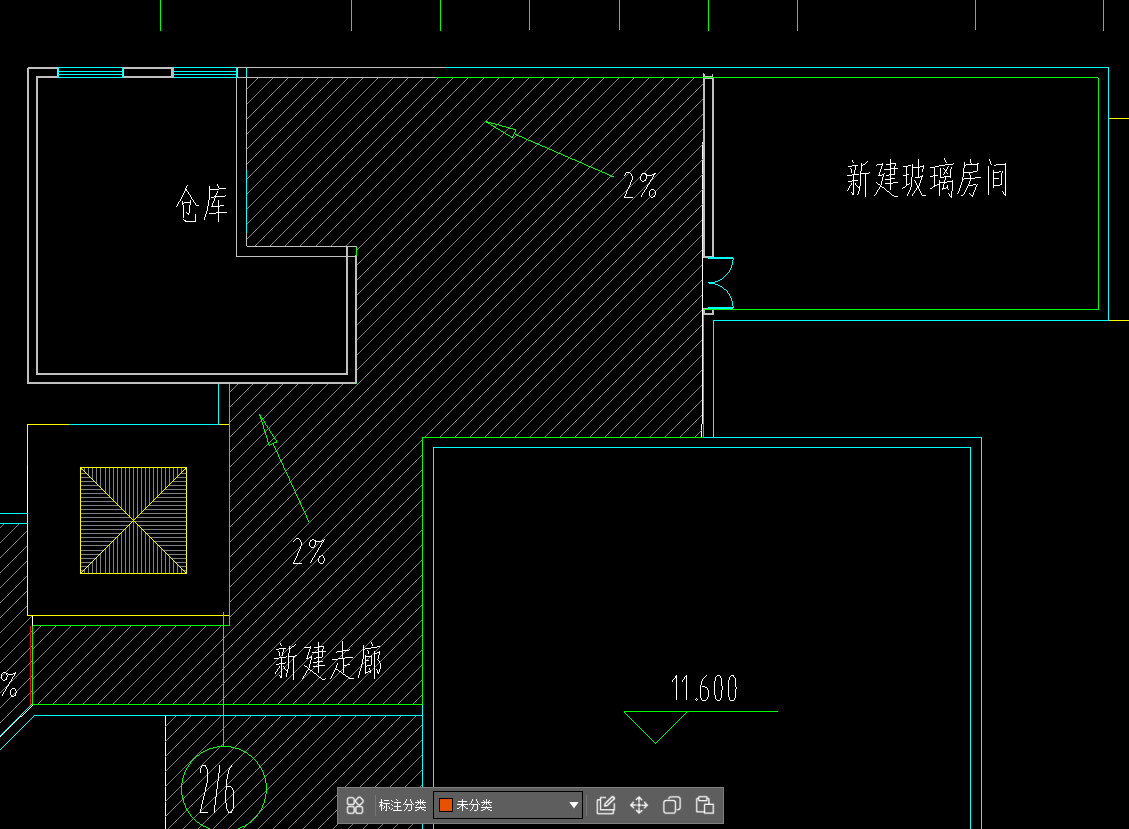Click the paste icon in the floating toolbar
1129x829 pixels.
pos(705,805)
